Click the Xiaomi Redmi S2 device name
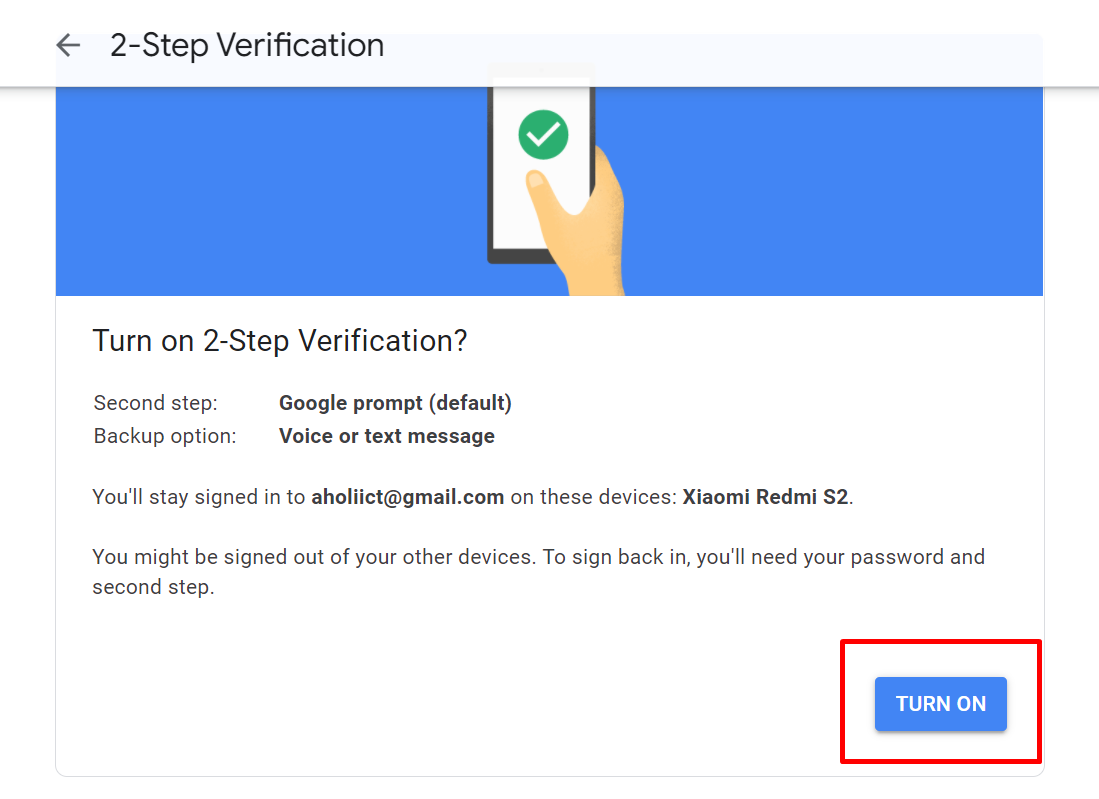 (765, 497)
